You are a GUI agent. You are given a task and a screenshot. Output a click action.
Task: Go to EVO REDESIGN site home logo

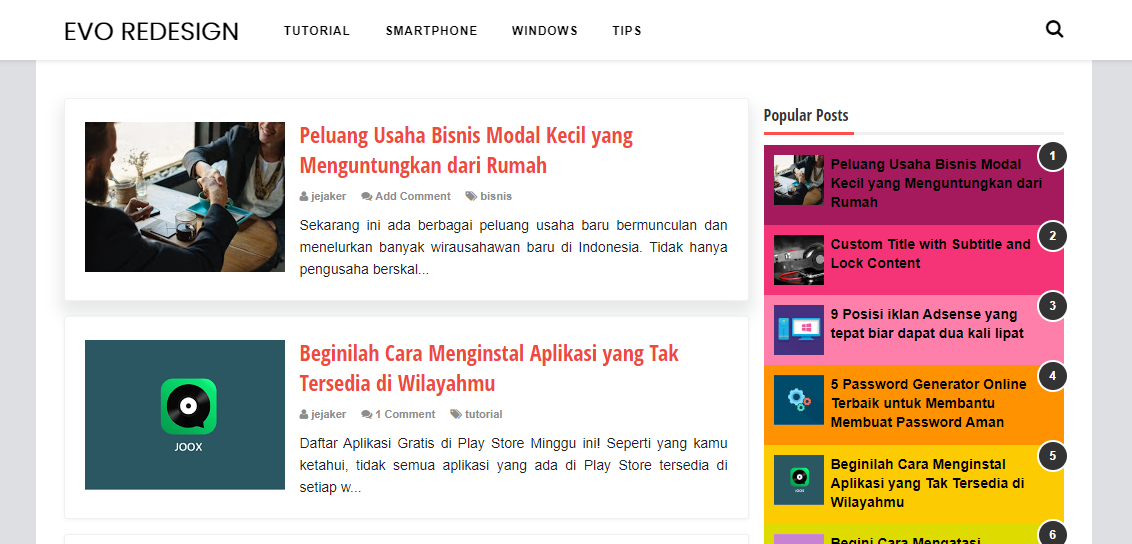tap(151, 31)
